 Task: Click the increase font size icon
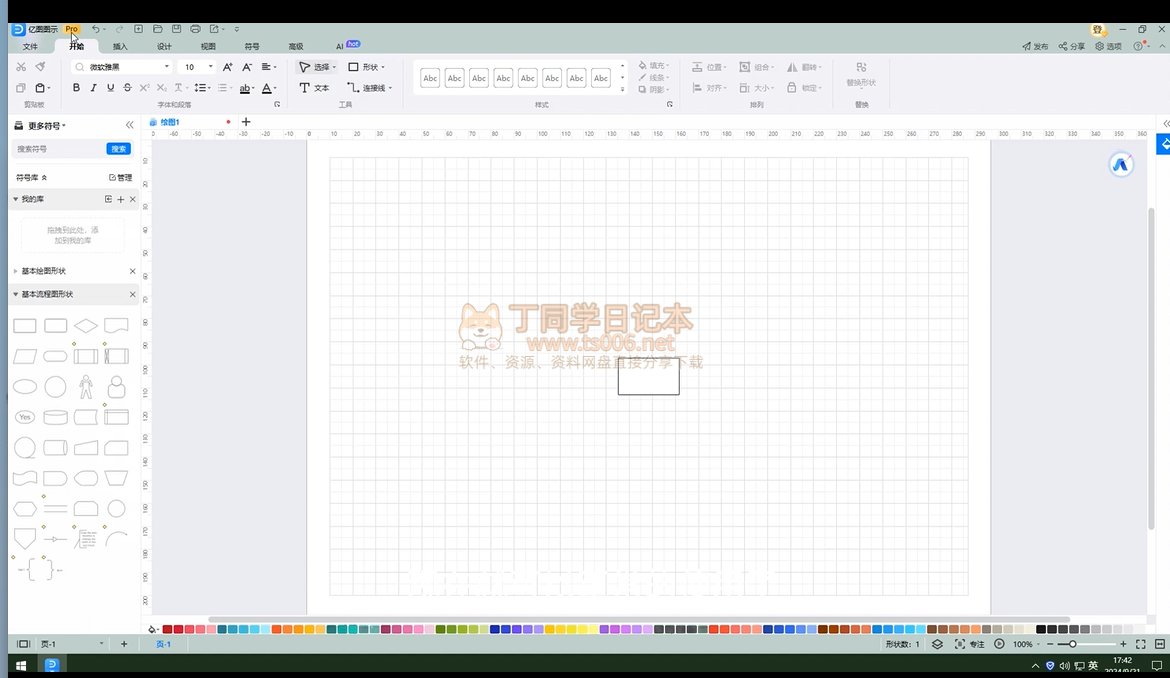point(227,67)
